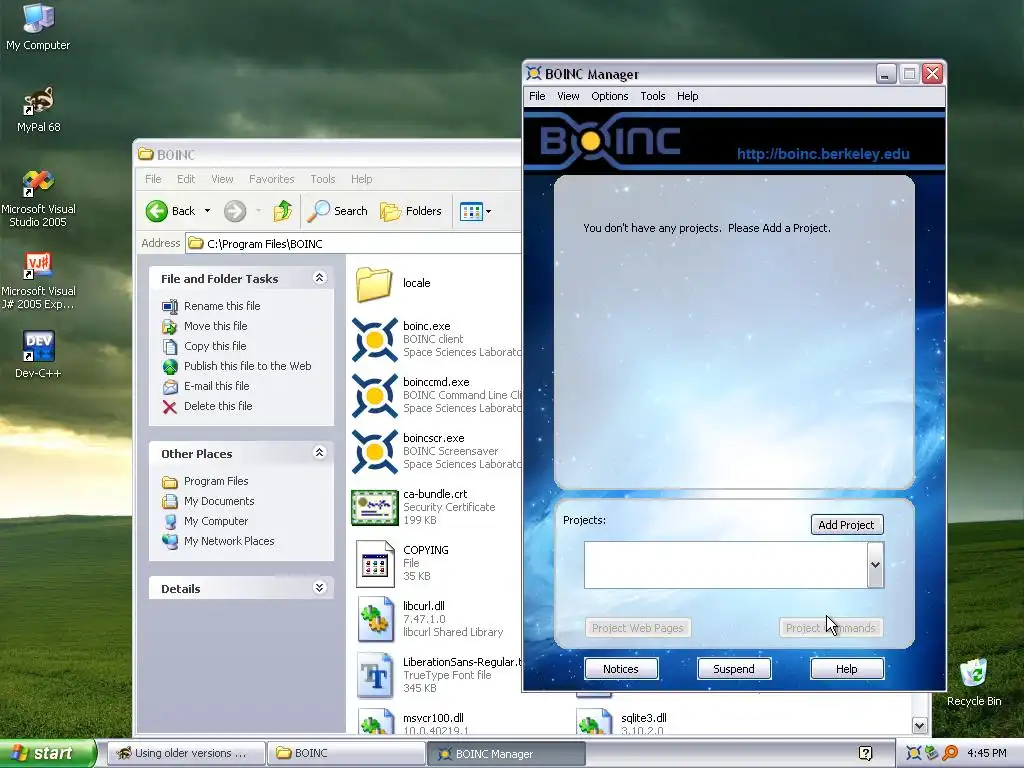
Task: Click Publish this file to the Web
Action: point(248,366)
